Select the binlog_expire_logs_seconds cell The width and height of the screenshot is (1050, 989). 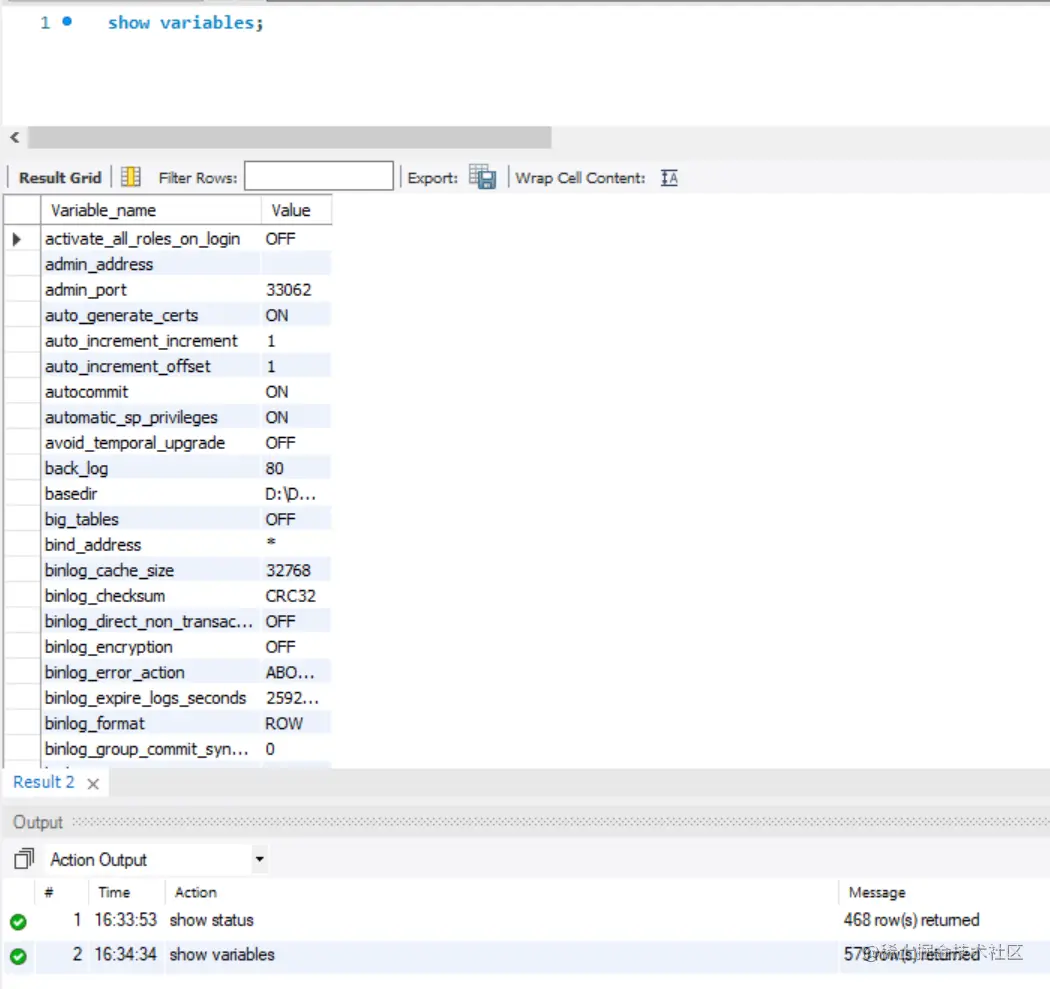151,697
